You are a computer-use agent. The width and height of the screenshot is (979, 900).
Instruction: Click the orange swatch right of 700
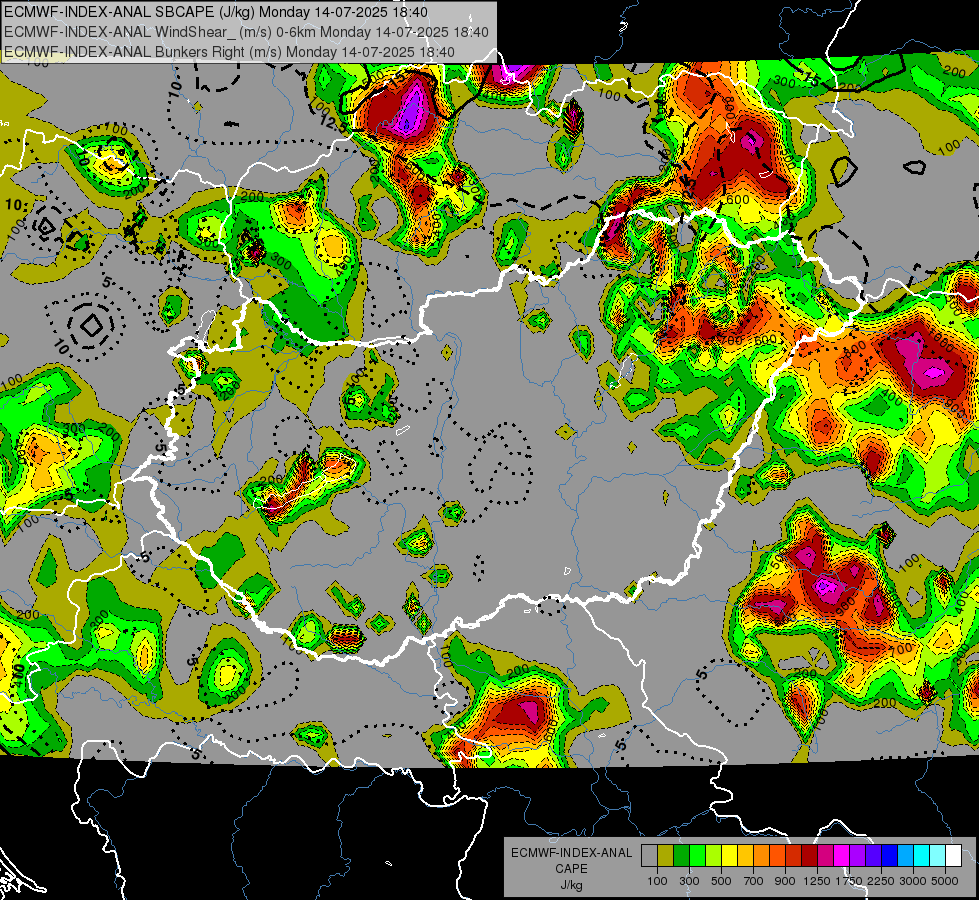(762, 856)
